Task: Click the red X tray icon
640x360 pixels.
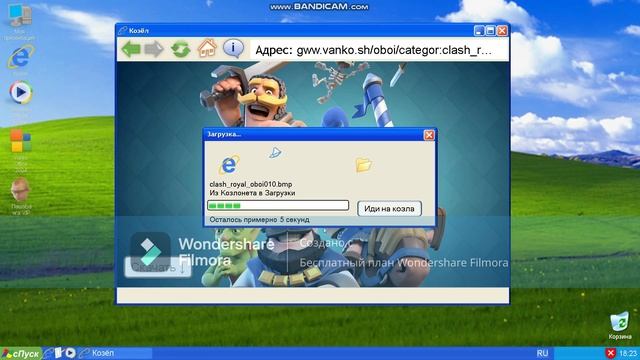Action: click(611, 353)
